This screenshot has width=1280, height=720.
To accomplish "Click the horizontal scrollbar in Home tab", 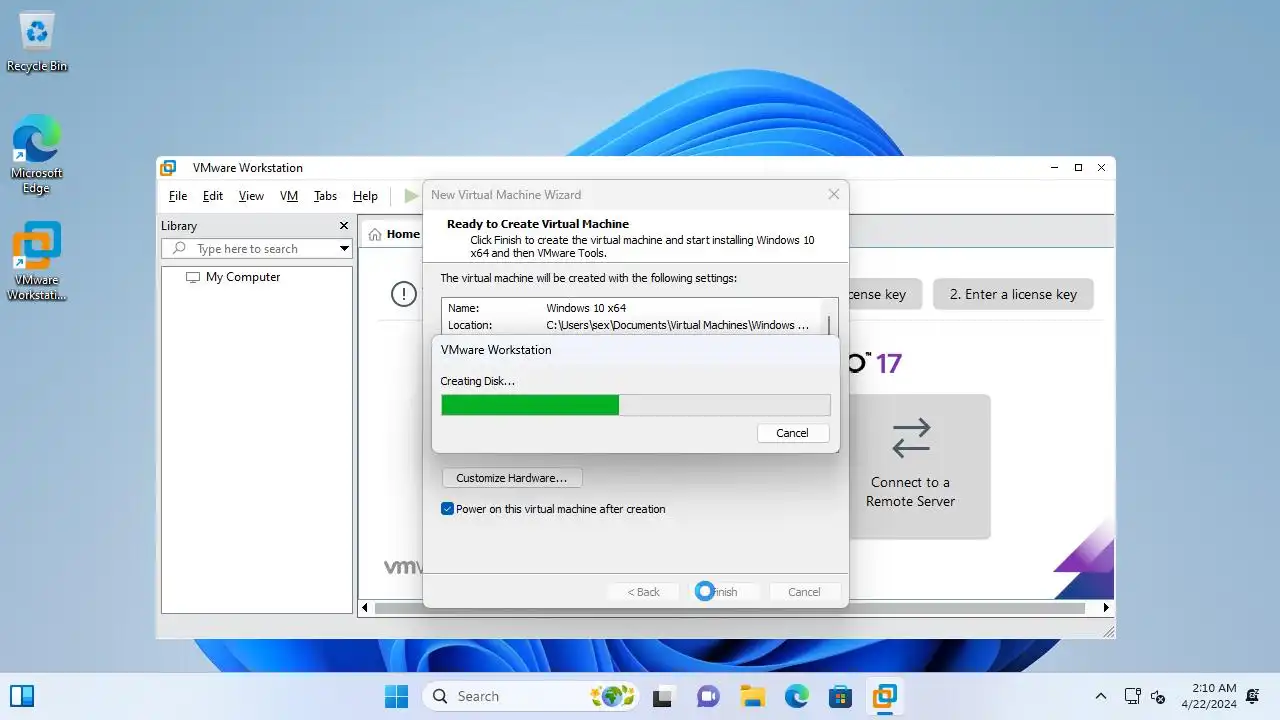I will (x=729, y=607).
